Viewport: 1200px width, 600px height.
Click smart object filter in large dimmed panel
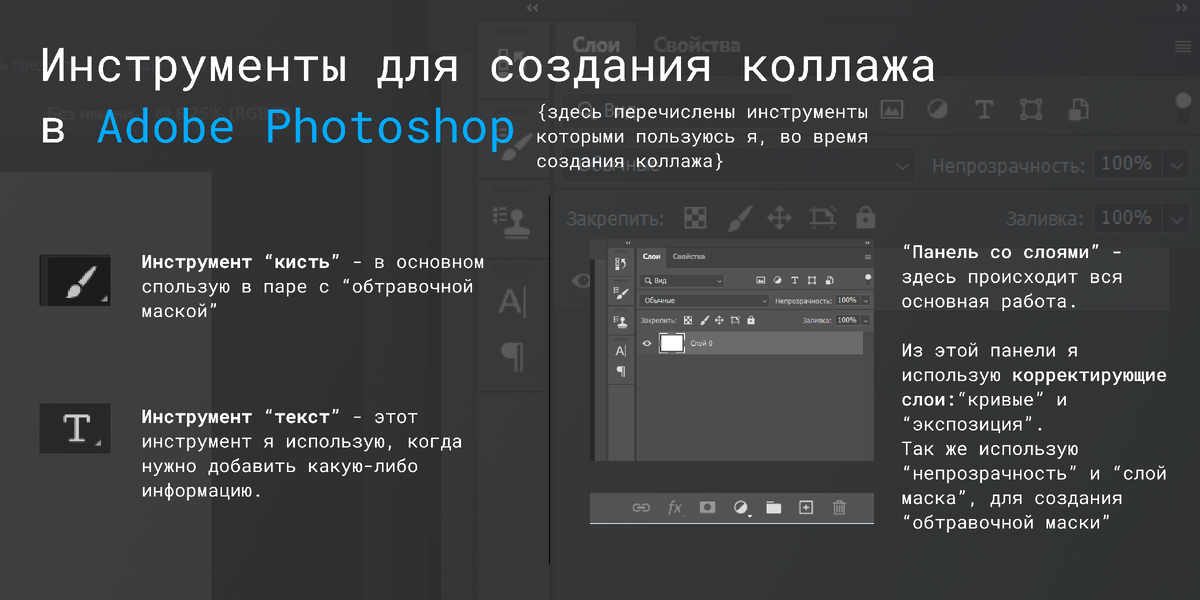(1077, 109)
